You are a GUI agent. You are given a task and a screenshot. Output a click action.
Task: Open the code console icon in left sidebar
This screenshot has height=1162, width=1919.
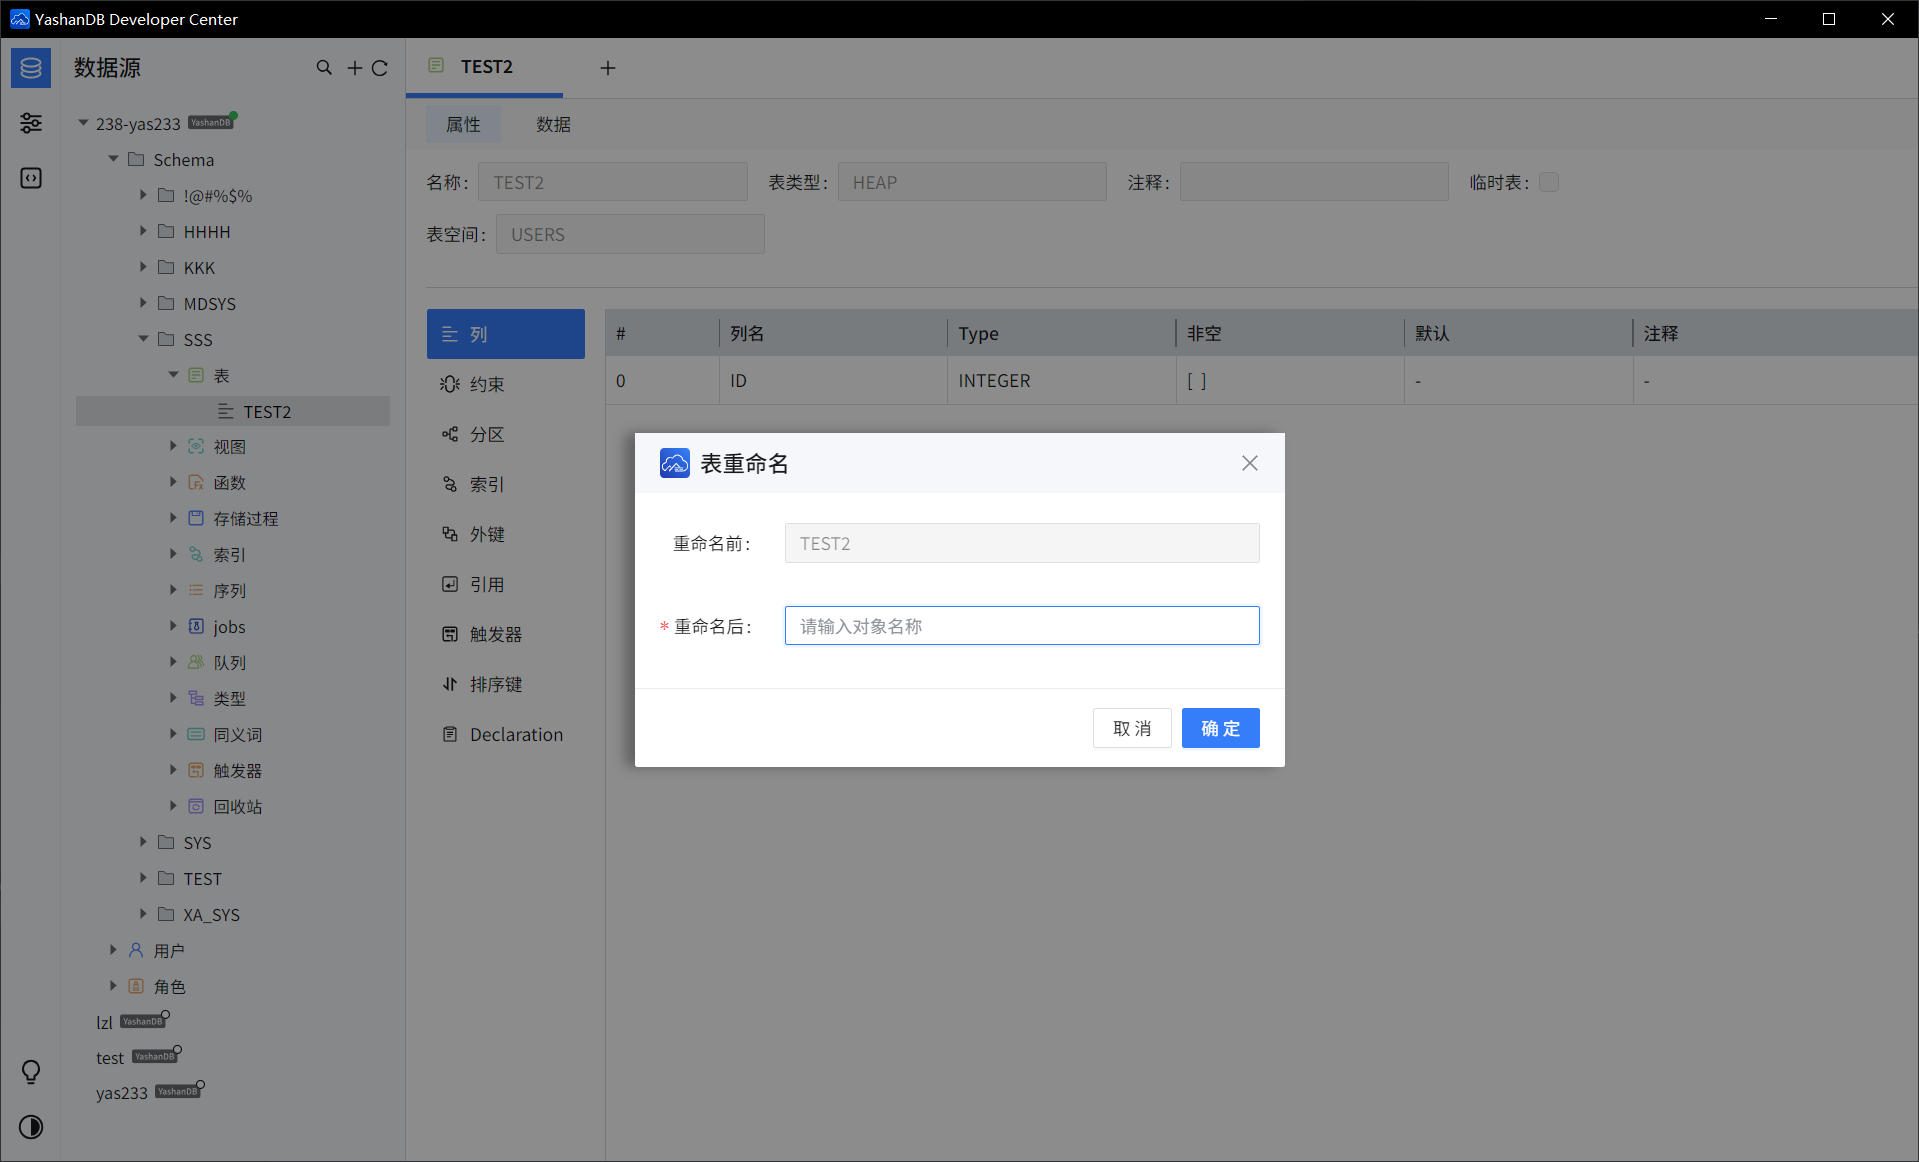point(31,178)
